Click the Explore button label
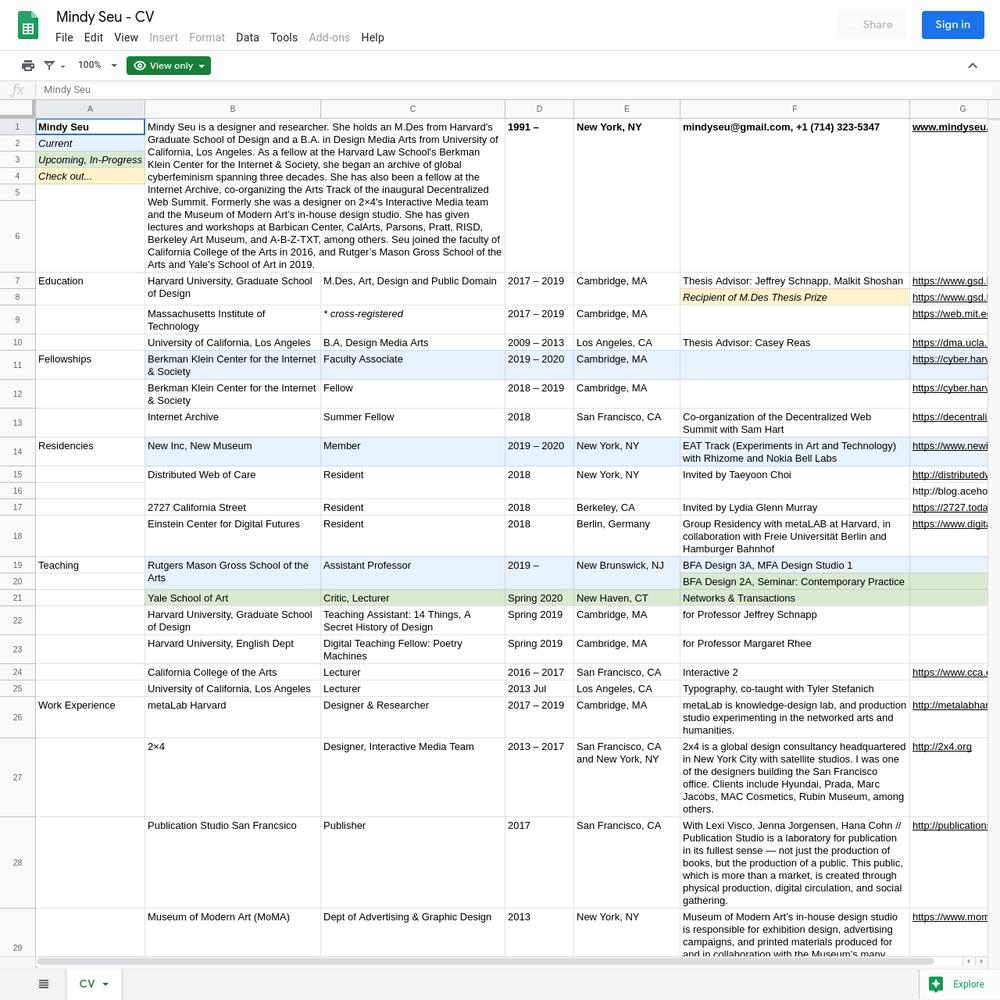This screenshot has height=1000, width=1000. [x=968, y=984]
